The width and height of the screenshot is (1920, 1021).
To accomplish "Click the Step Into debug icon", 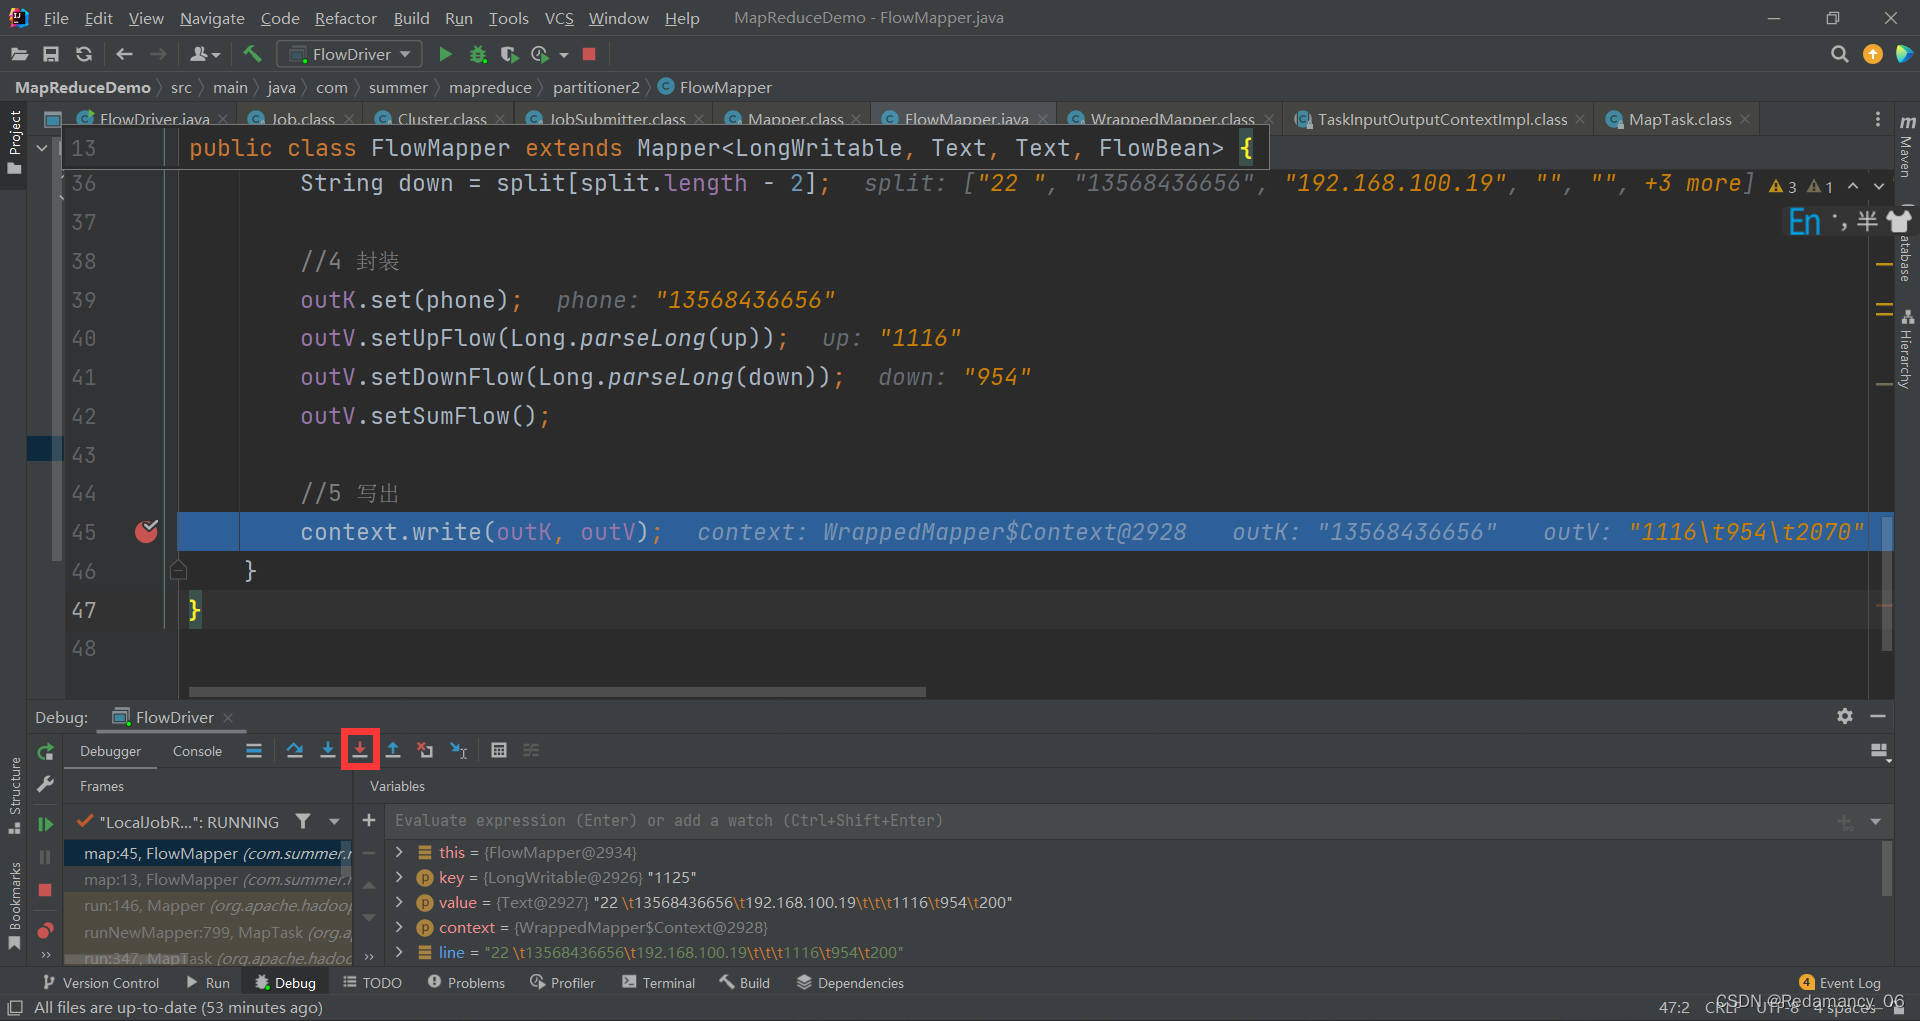I will [x=327, y=750].
